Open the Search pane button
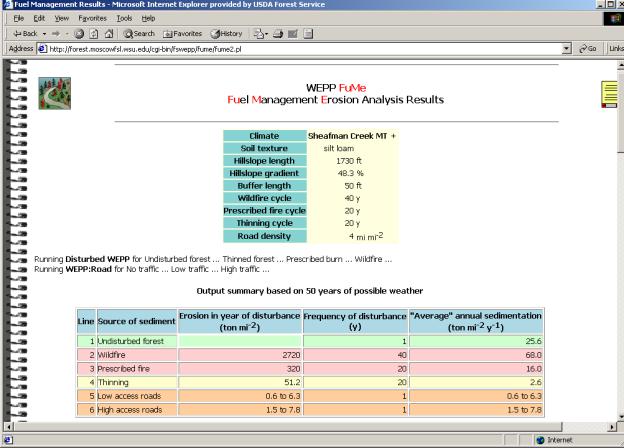 tap(139, 34)
